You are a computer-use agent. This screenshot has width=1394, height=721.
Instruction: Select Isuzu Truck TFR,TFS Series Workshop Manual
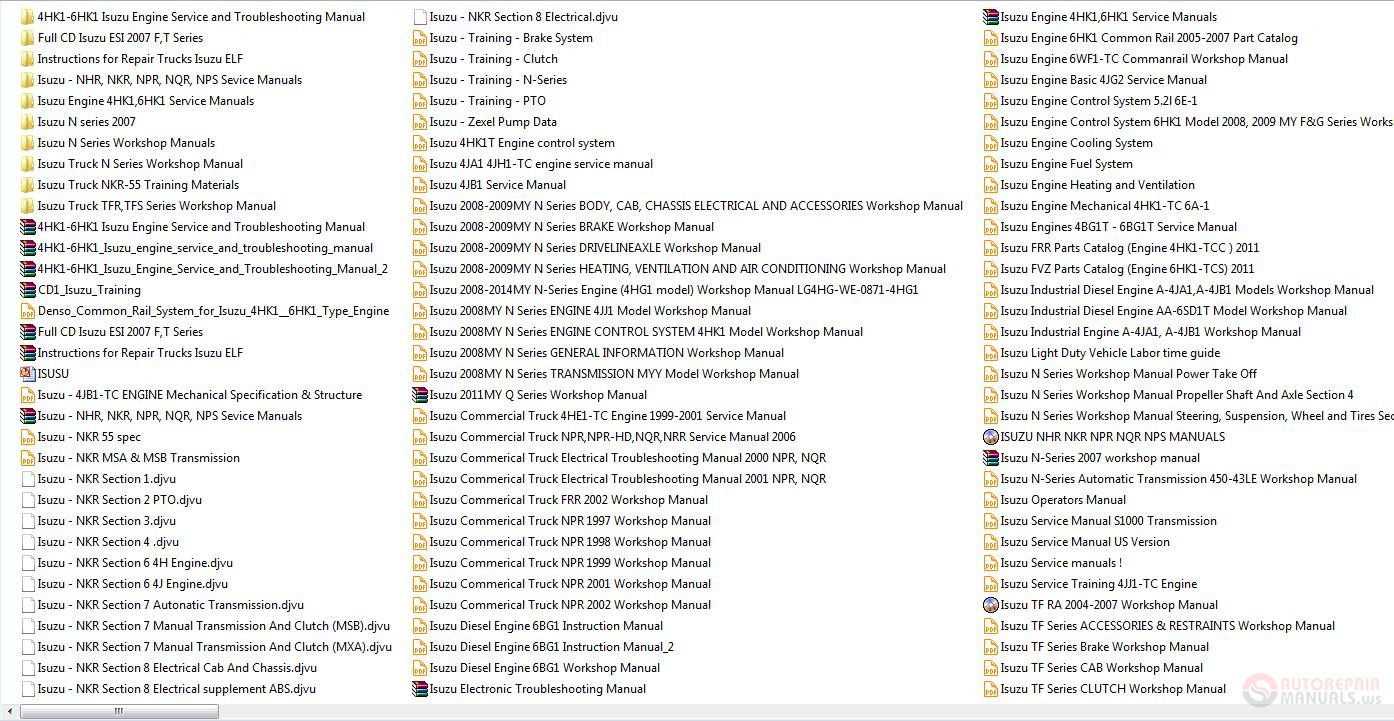coord(156,206)
